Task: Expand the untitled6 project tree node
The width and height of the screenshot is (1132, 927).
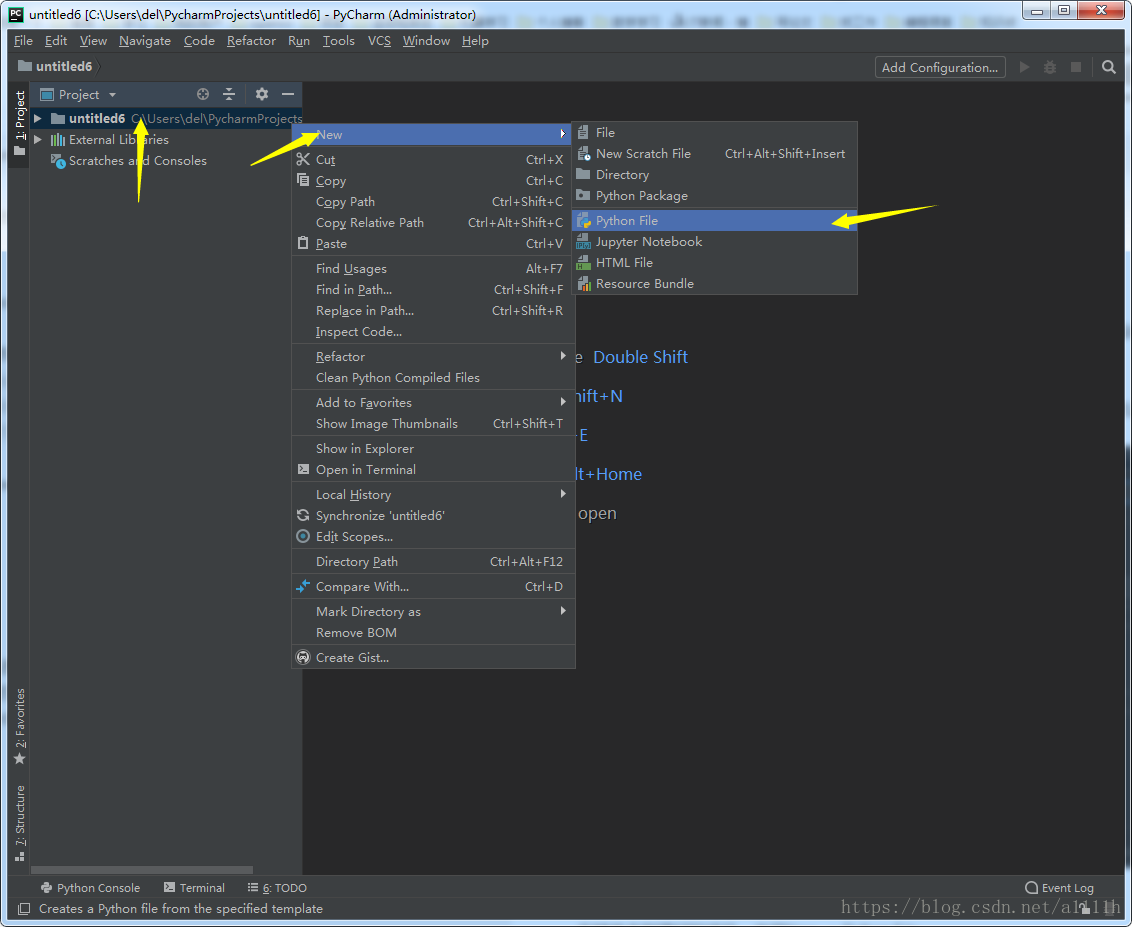Action: (38, 118)
